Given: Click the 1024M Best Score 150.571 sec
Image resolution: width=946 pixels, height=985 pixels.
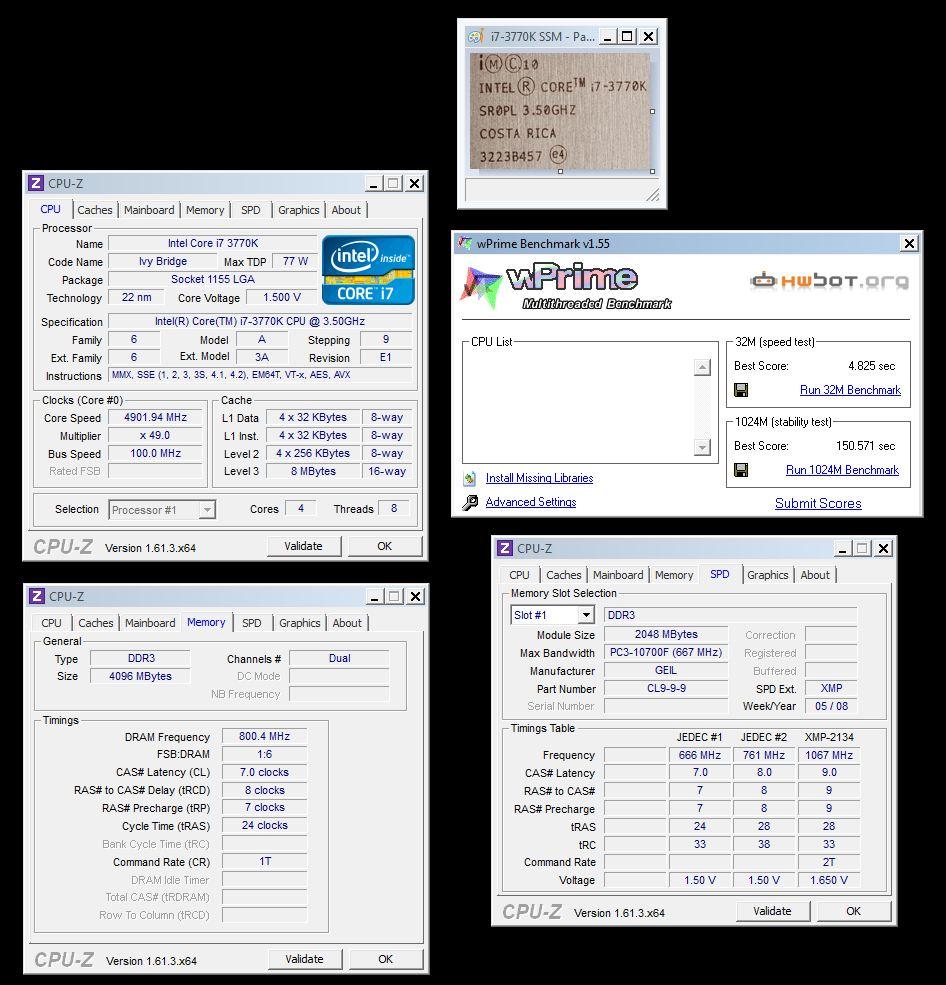Looking at the screenshot, I should click(x=865, y=445).
